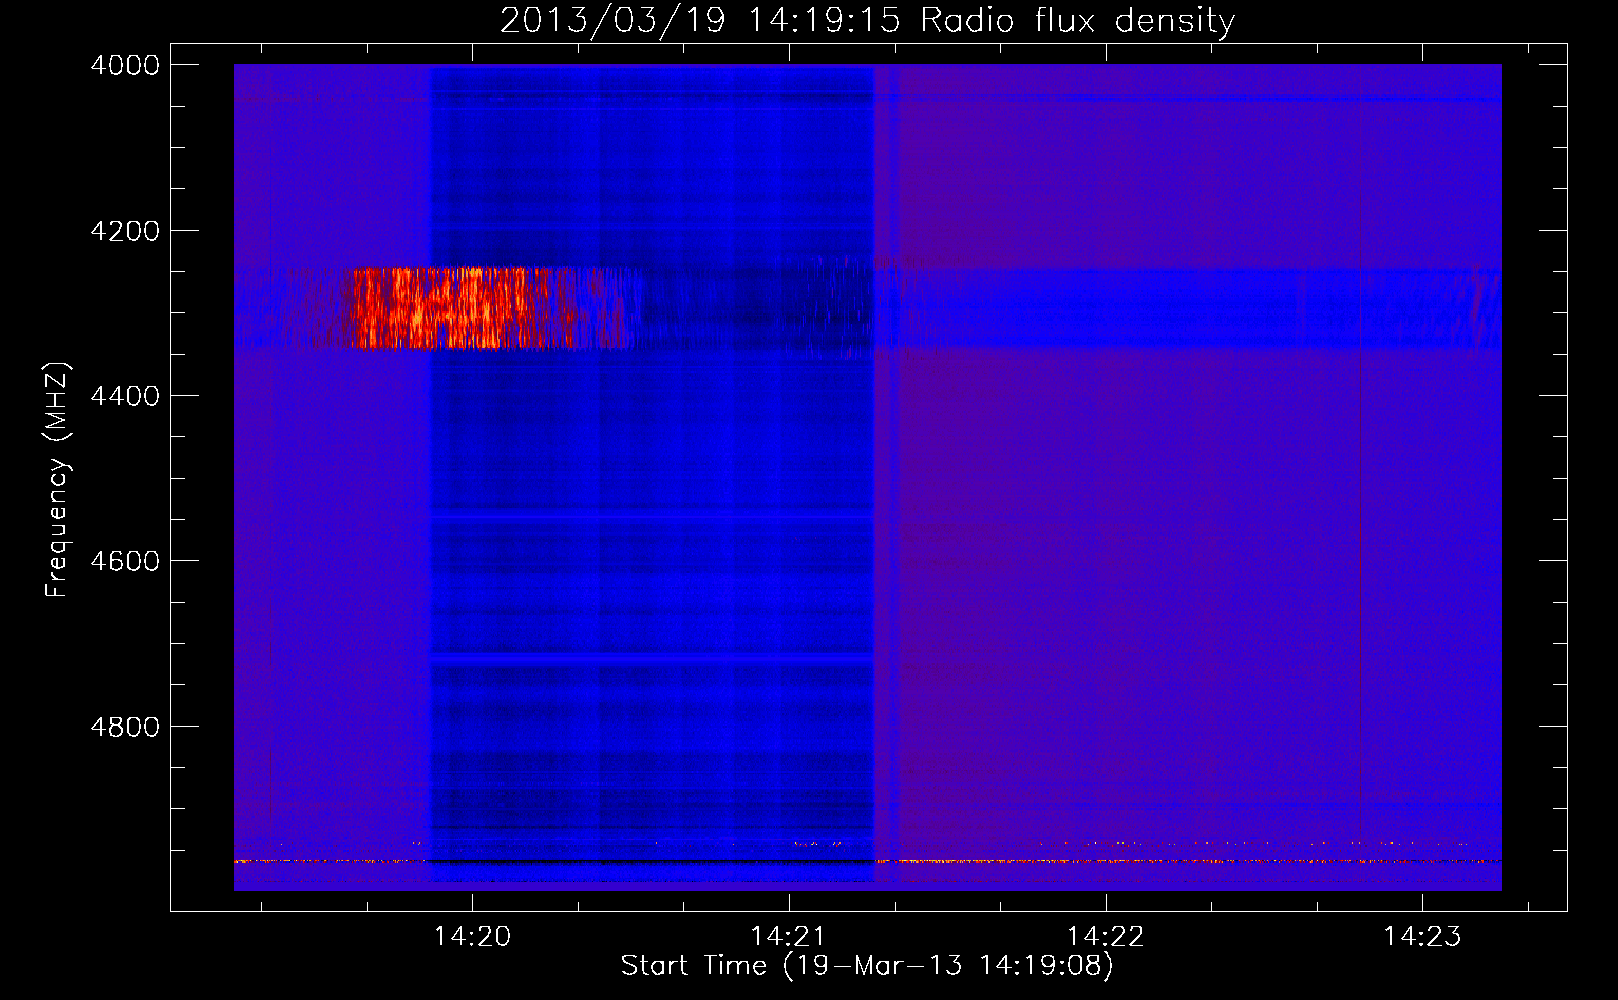Click the y-axis label "Frequency (MHZ)"
The image size is (1618, 1000).
(x=58, y=480)
